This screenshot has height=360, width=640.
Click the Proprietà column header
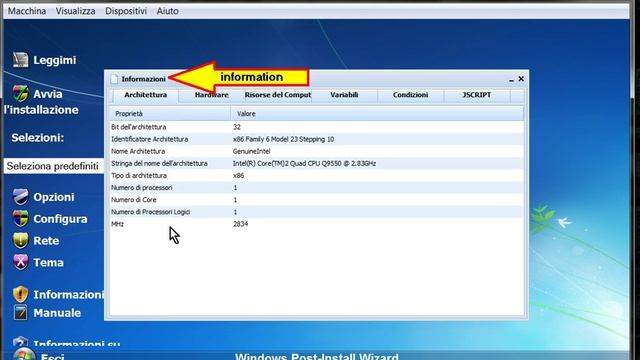tap(170, 113)
